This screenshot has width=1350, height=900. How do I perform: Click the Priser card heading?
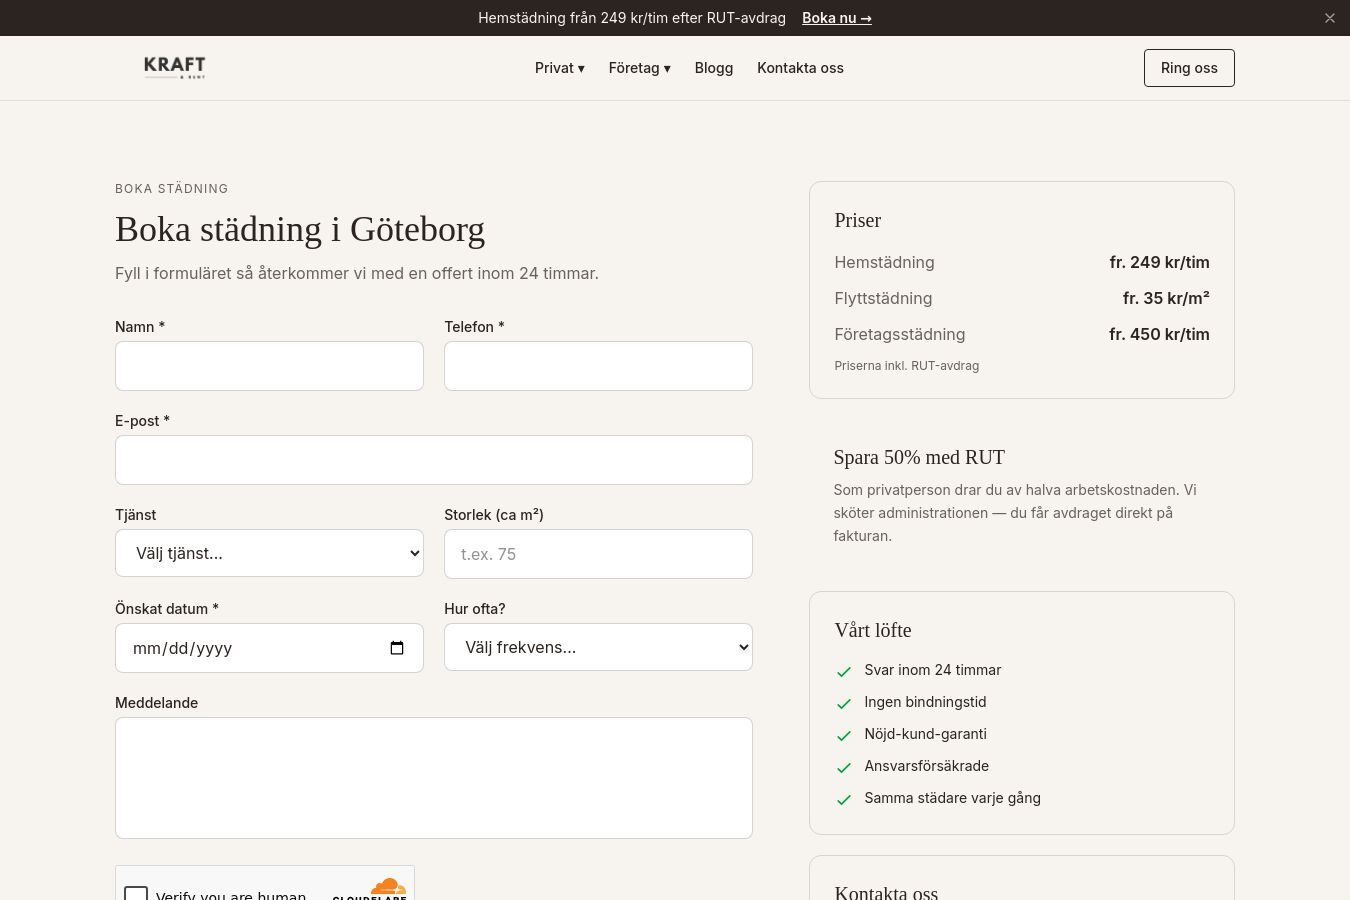[x=858, y=220]
